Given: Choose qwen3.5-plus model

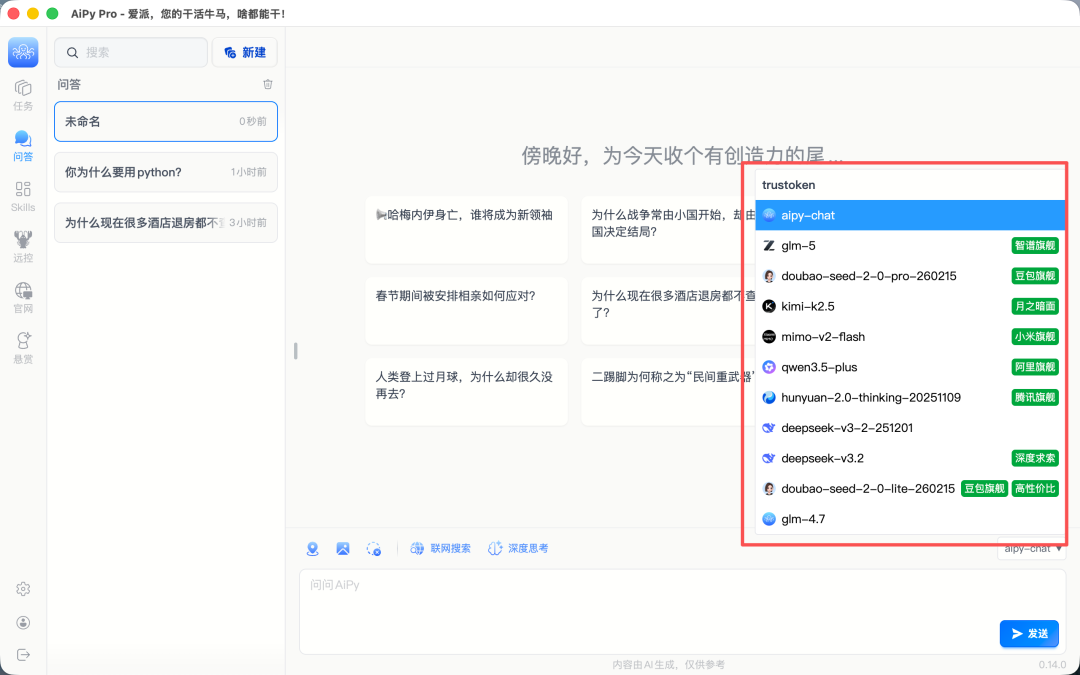Looking at the screenshot, I should 910,366.
